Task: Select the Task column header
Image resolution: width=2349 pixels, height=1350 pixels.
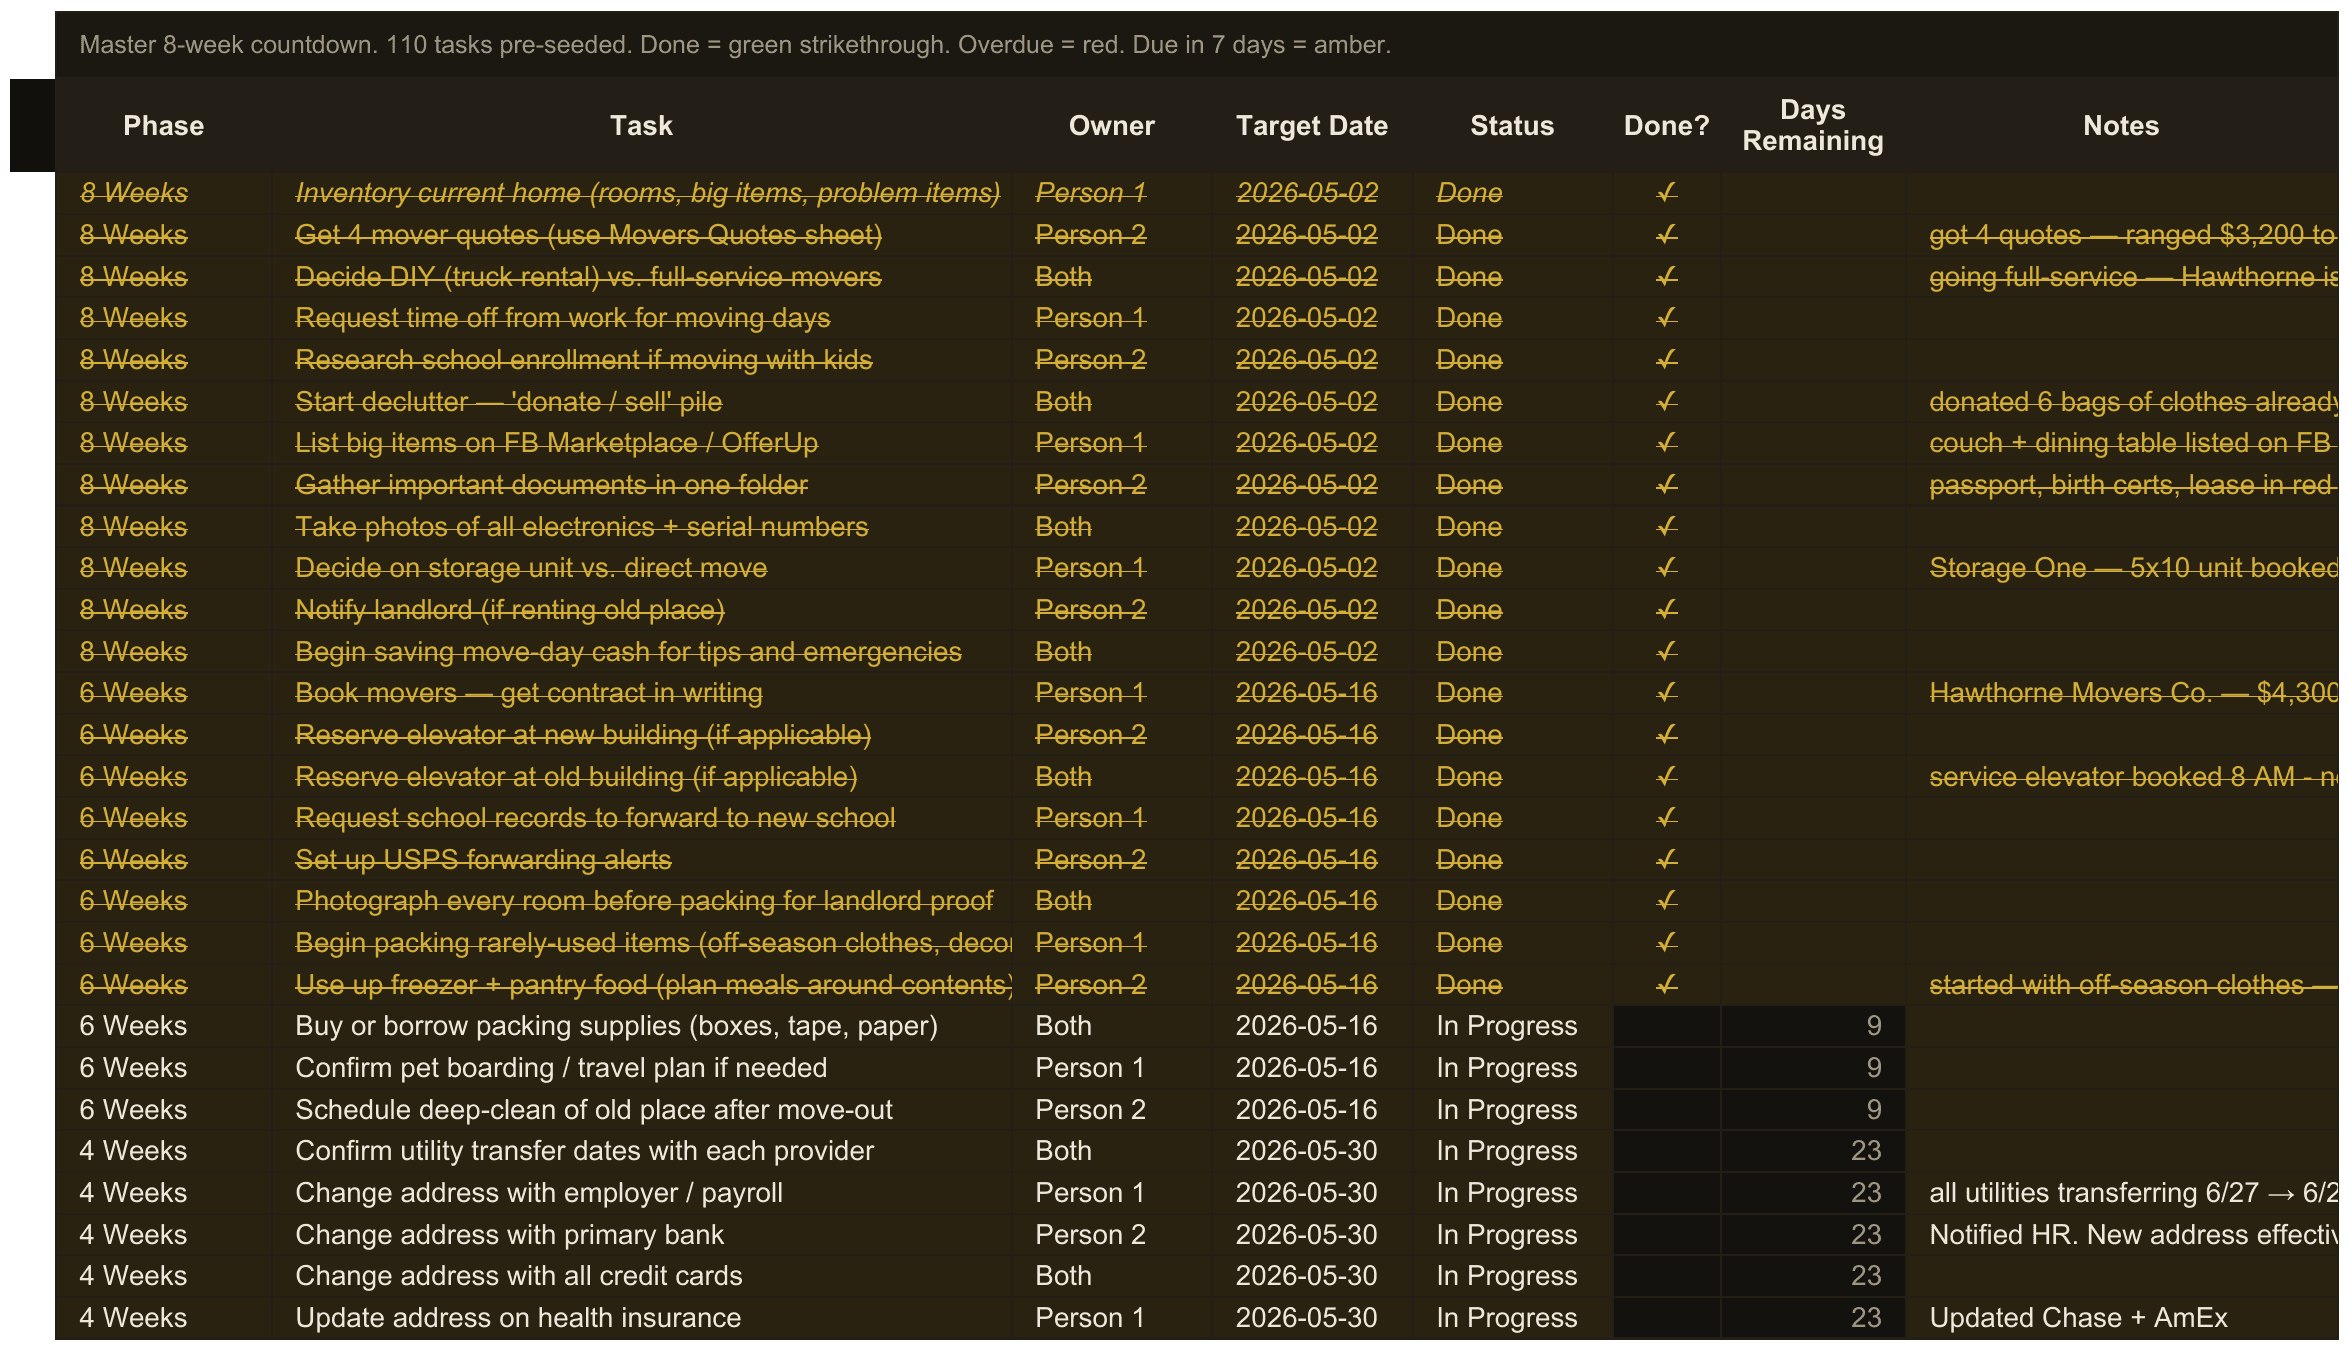Action: click(x=641, y=125)
